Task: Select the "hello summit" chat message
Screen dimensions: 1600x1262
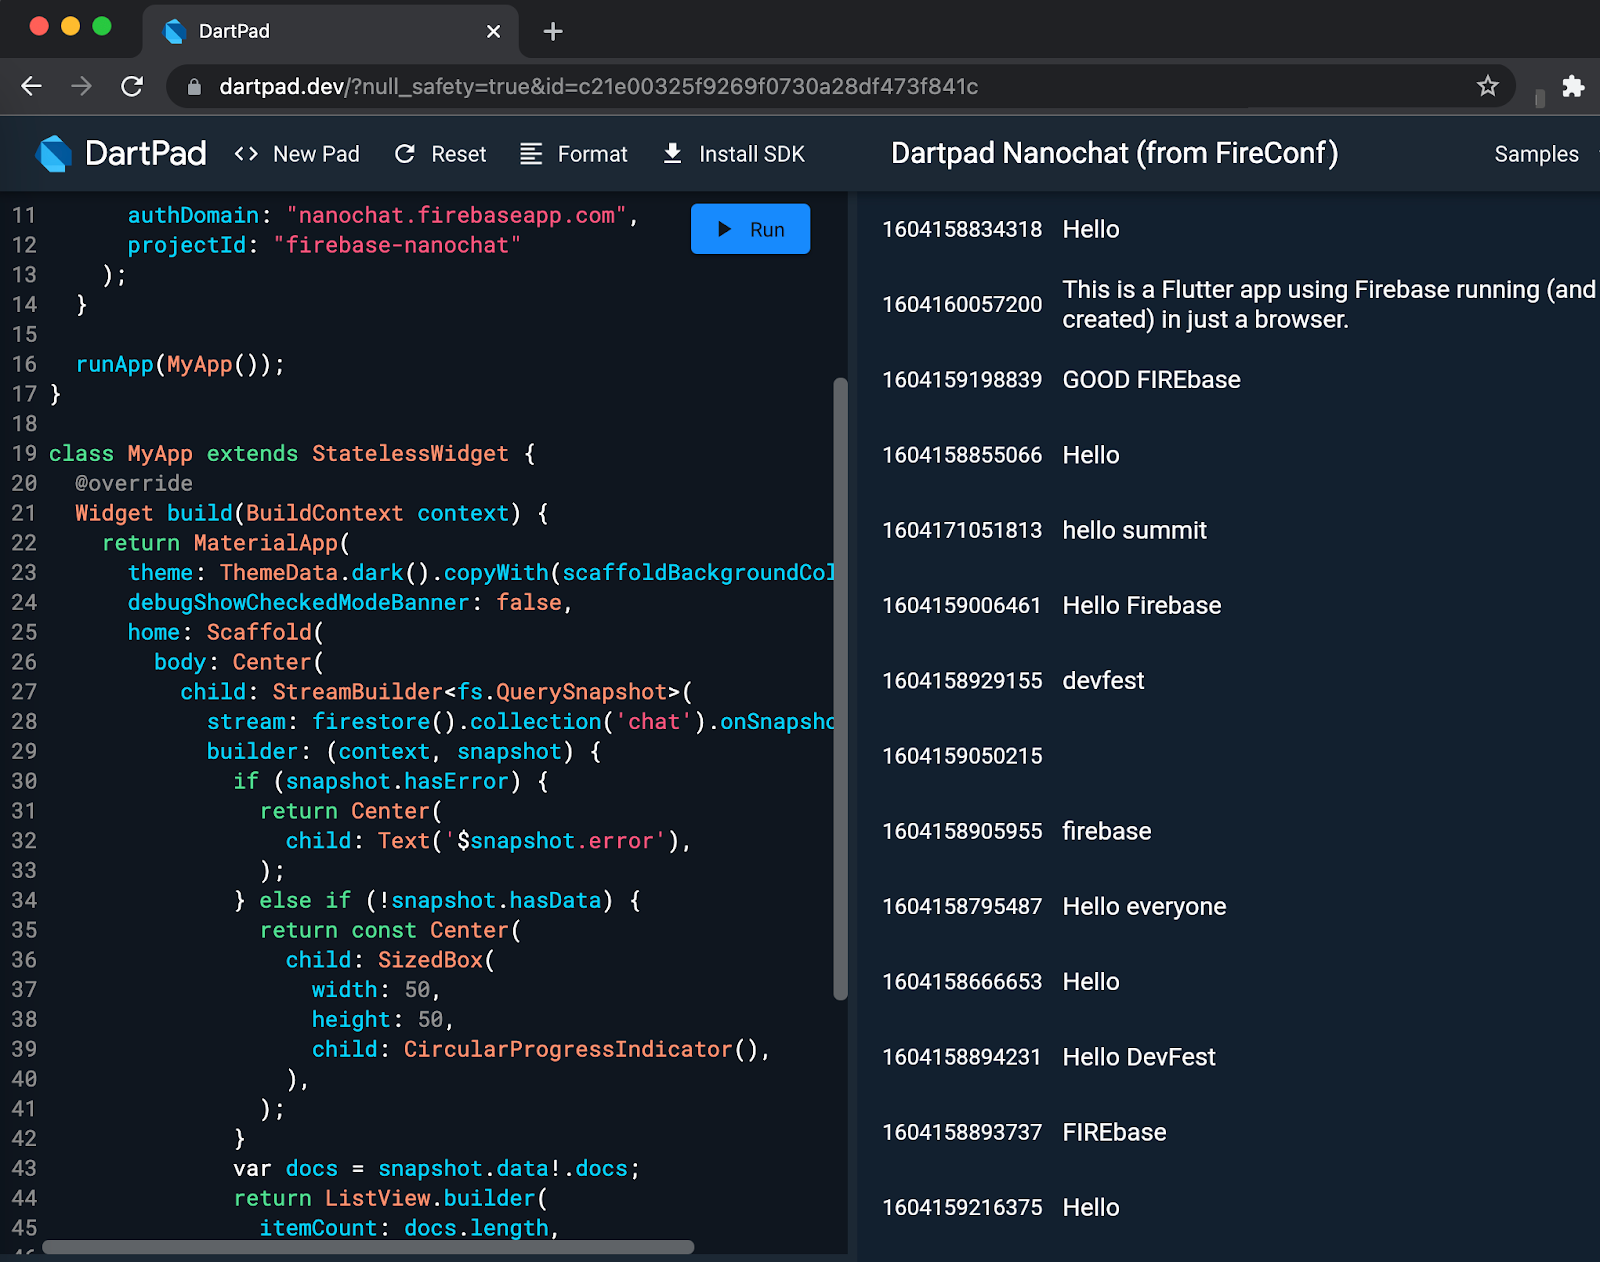Action: [x=1134, y=530]
